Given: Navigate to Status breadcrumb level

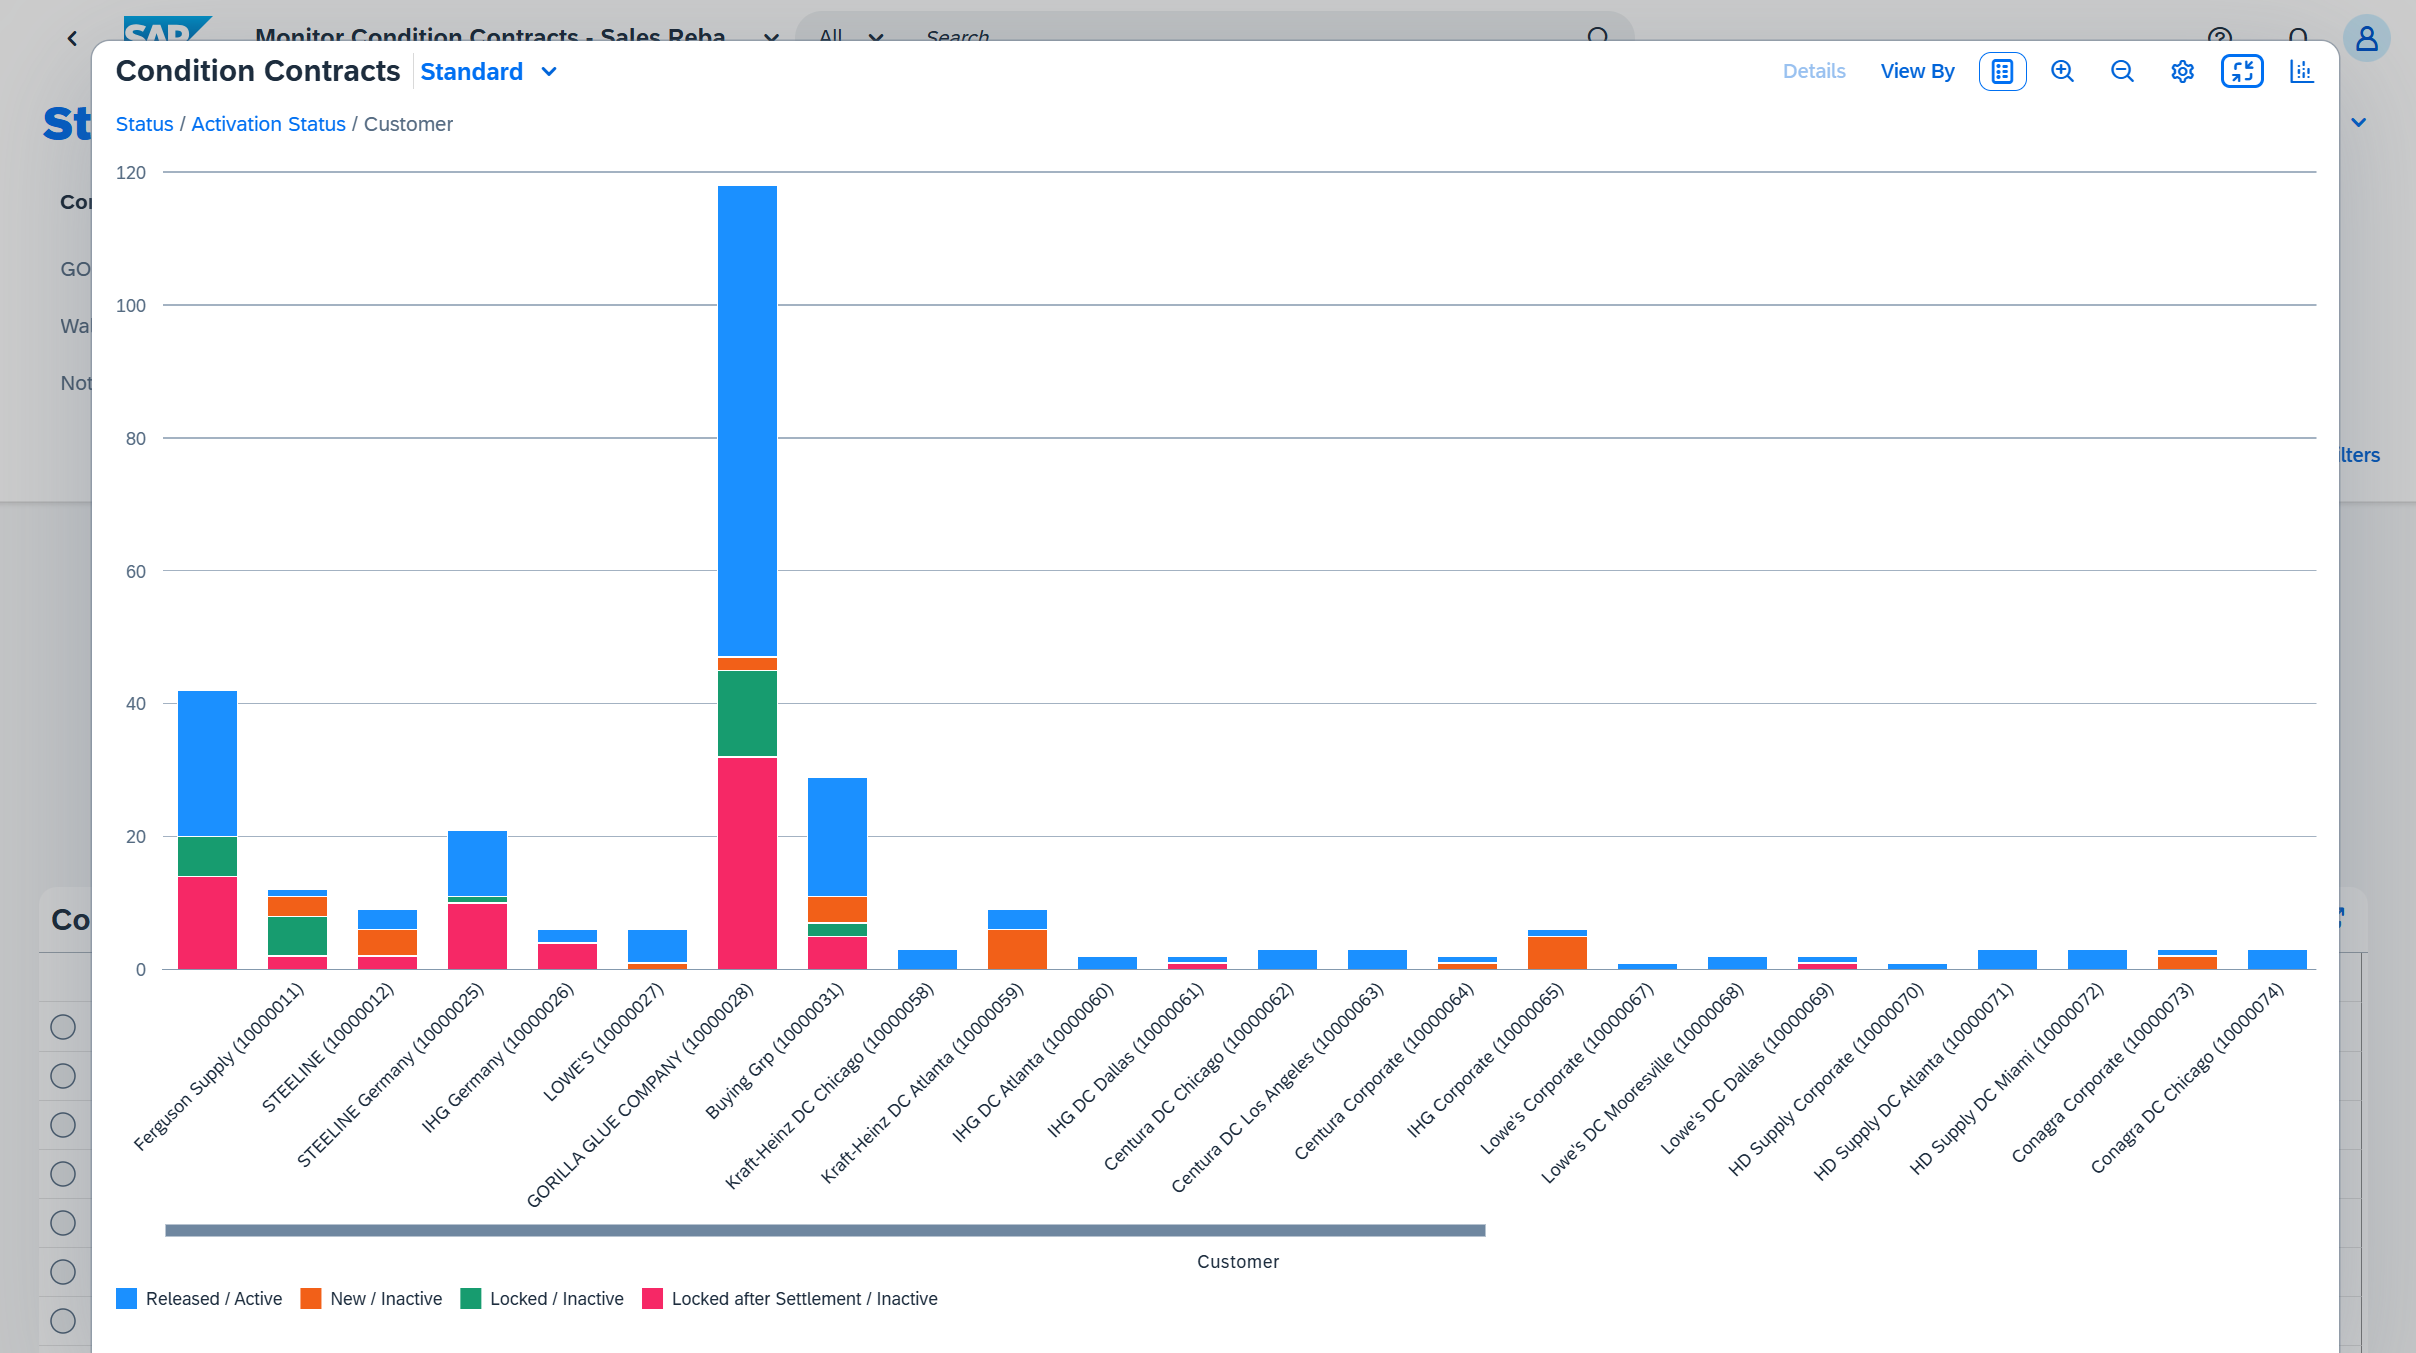Looking at the screenshot, I should tap(144, 124).
